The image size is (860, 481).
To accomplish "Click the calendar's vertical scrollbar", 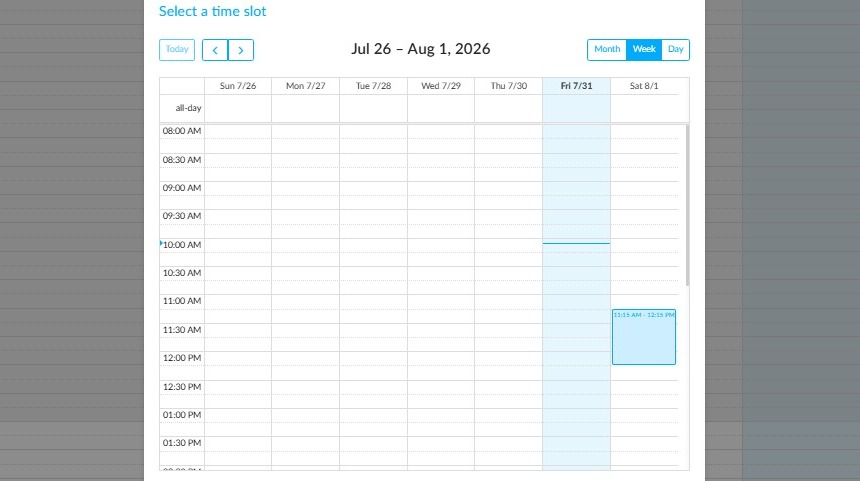I will pos(687,205).
